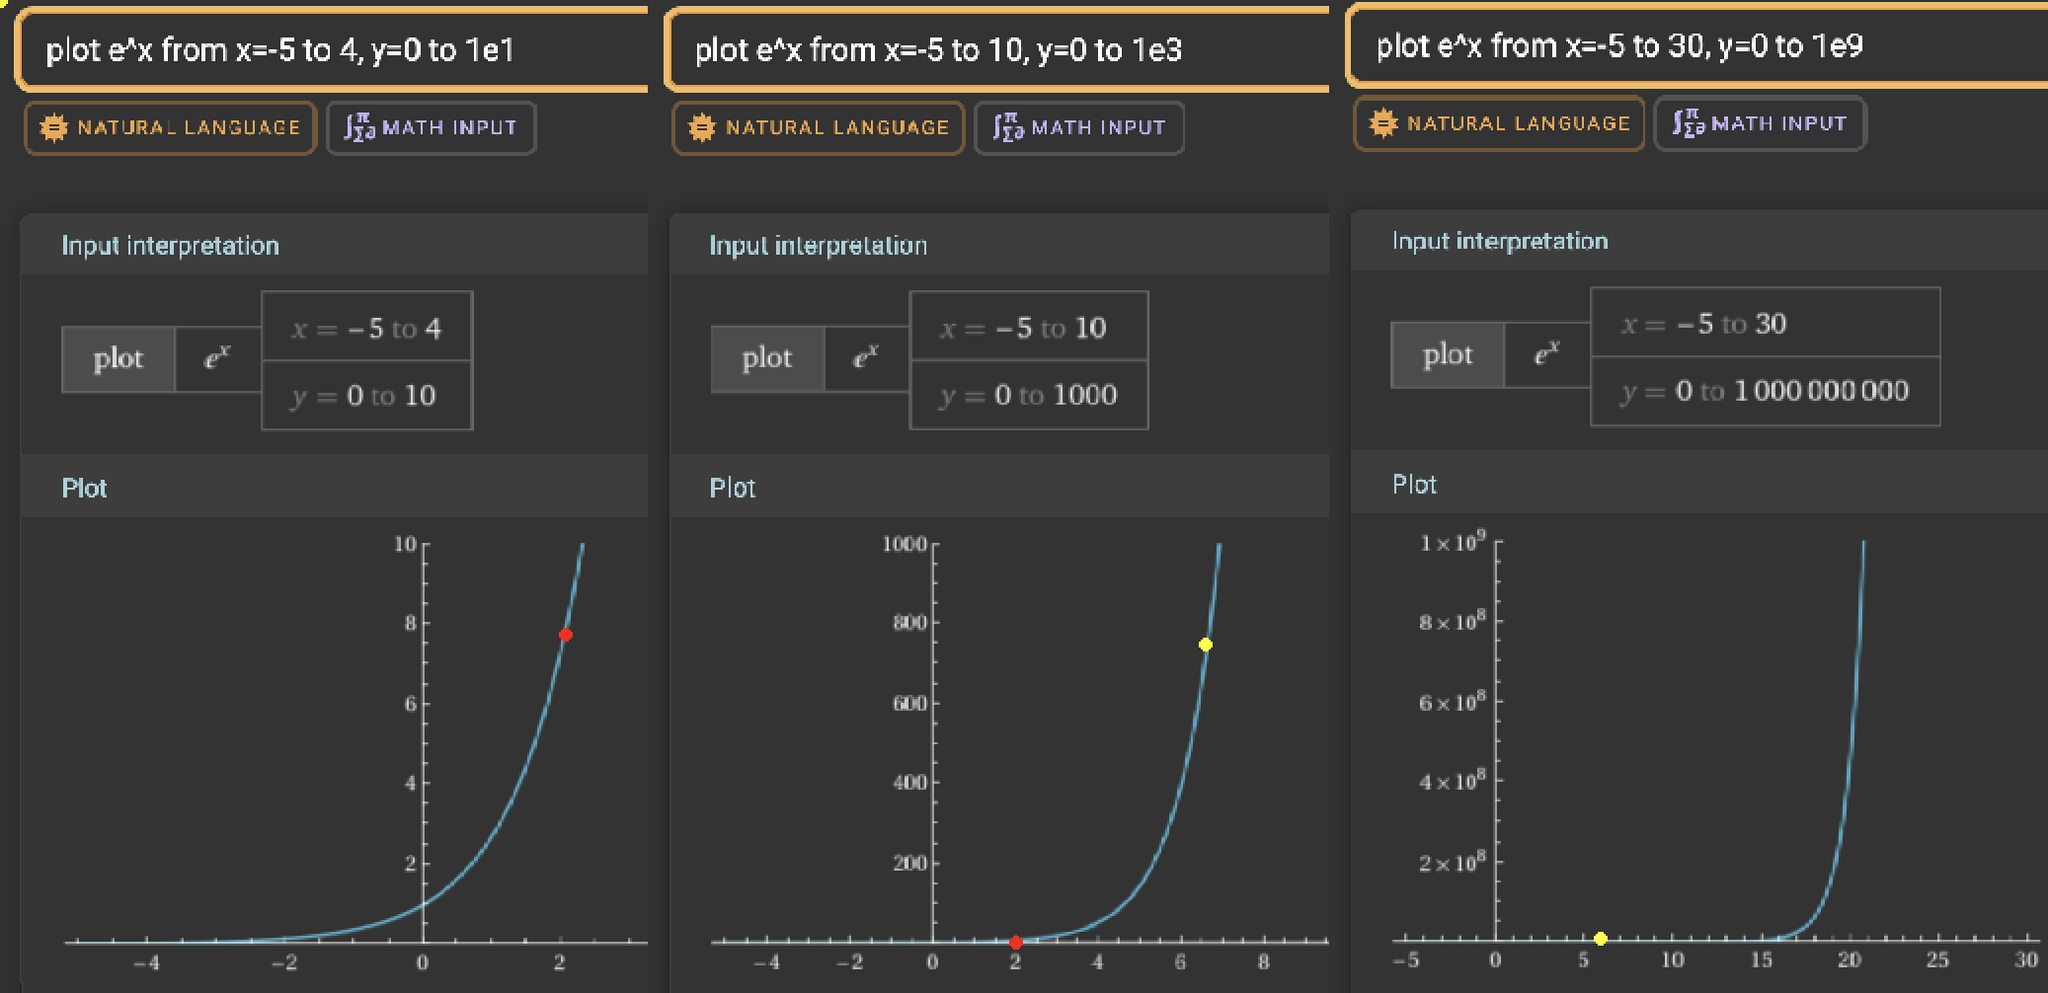Switch to Math Input mode under the 1e9 query
The height and width of the screenshot is (993, 2048).
(x=1759, y=124)
